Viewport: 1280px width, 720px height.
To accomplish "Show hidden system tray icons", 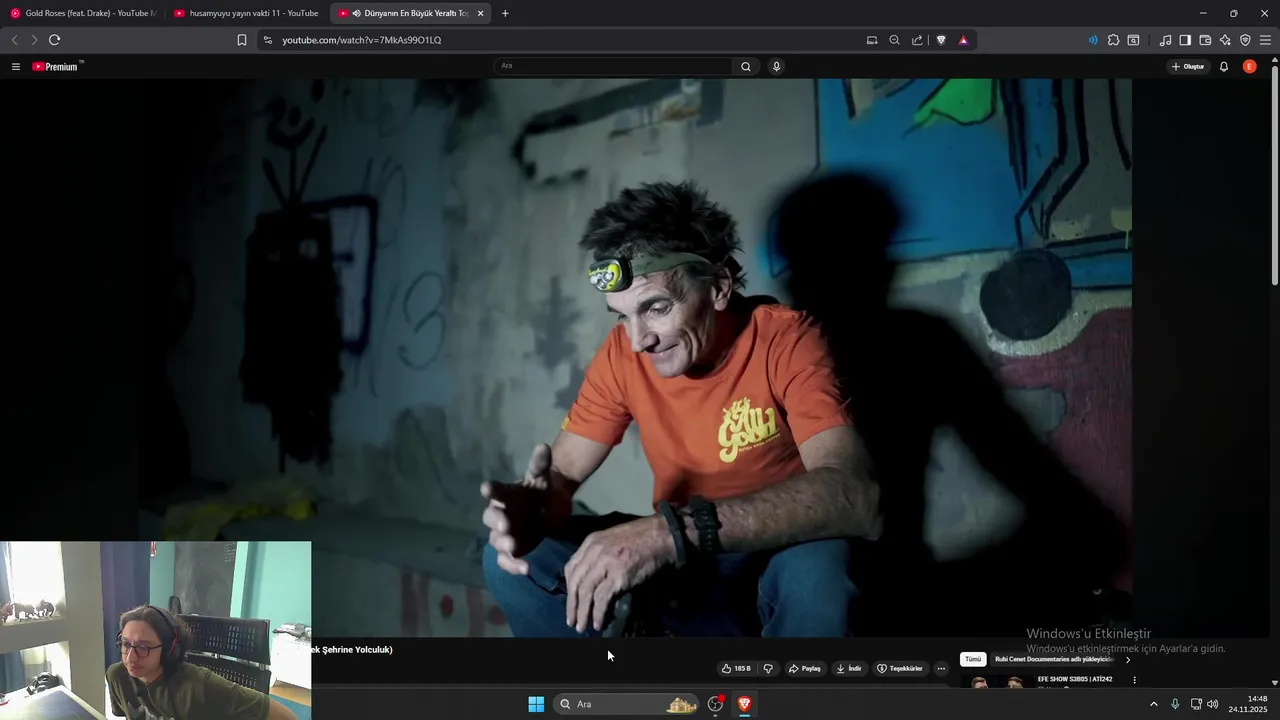I will point(1153,704).
